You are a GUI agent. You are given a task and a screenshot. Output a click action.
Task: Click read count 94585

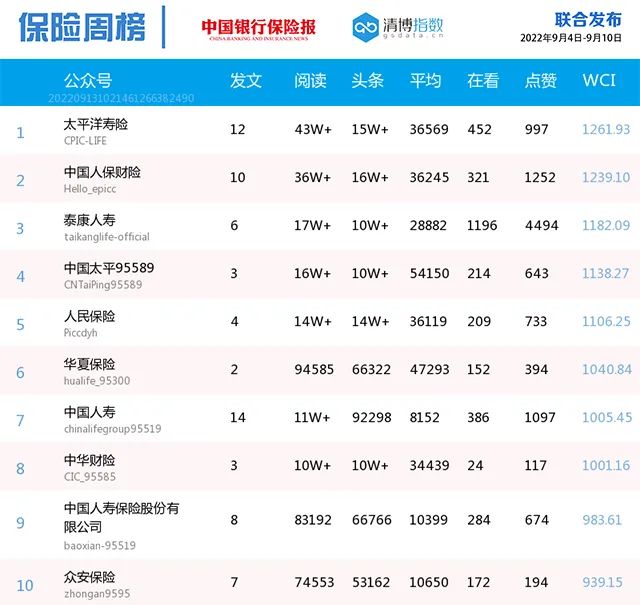pyautogui.click(x=314, y=369)
